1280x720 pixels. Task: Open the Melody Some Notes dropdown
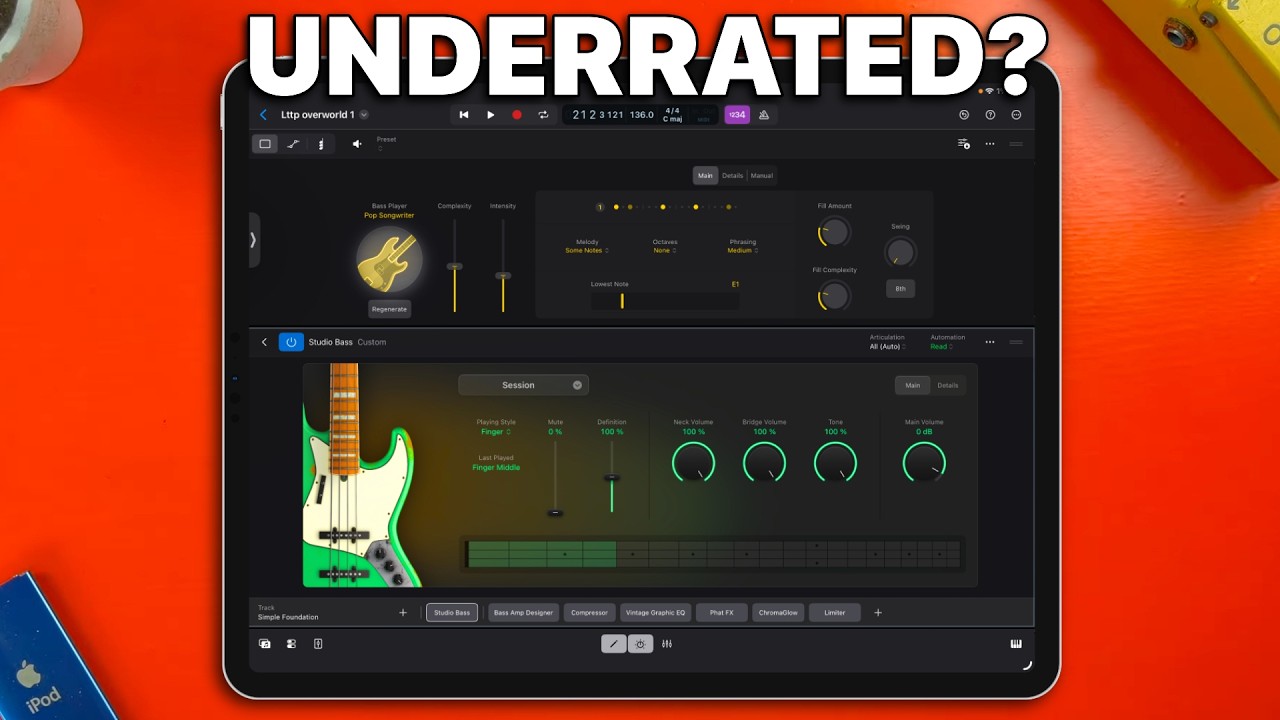[x=587, y=250]
